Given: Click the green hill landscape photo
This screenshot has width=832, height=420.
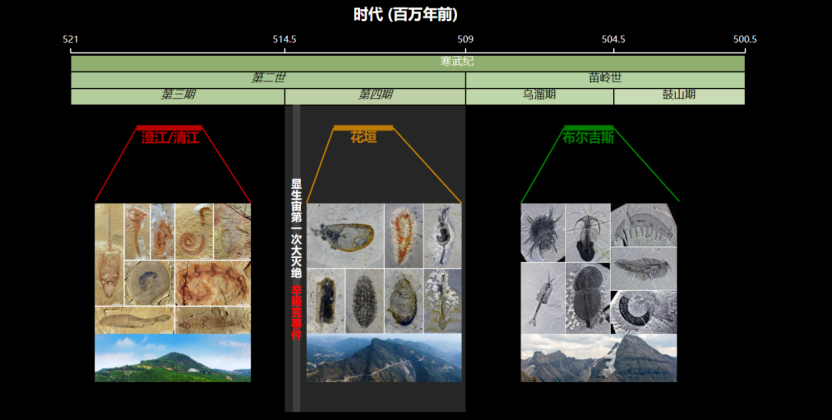Looking at the screenshot, I should [173, 358].
